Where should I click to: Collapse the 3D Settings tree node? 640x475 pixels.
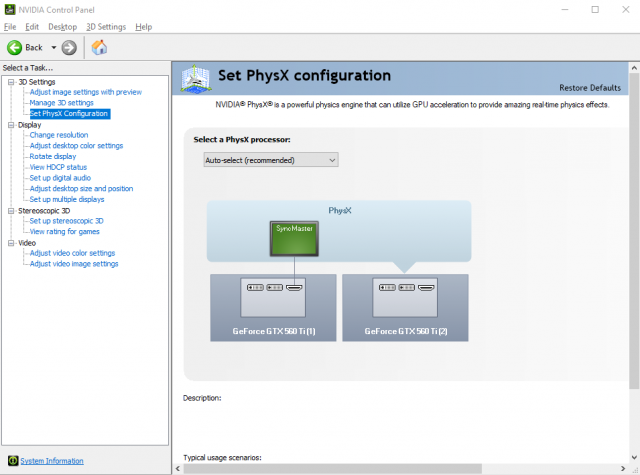pyautogui.click(x=10, y=82)
